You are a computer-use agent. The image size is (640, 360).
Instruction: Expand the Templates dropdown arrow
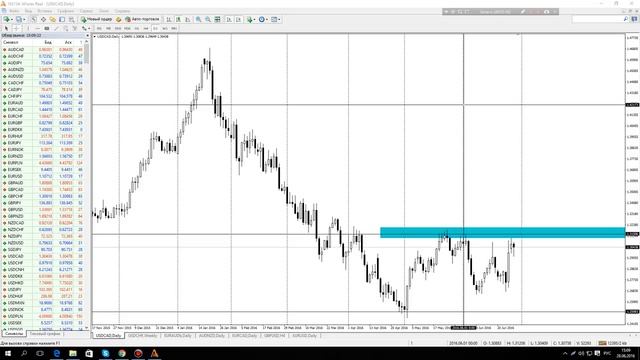coord(279,19)
